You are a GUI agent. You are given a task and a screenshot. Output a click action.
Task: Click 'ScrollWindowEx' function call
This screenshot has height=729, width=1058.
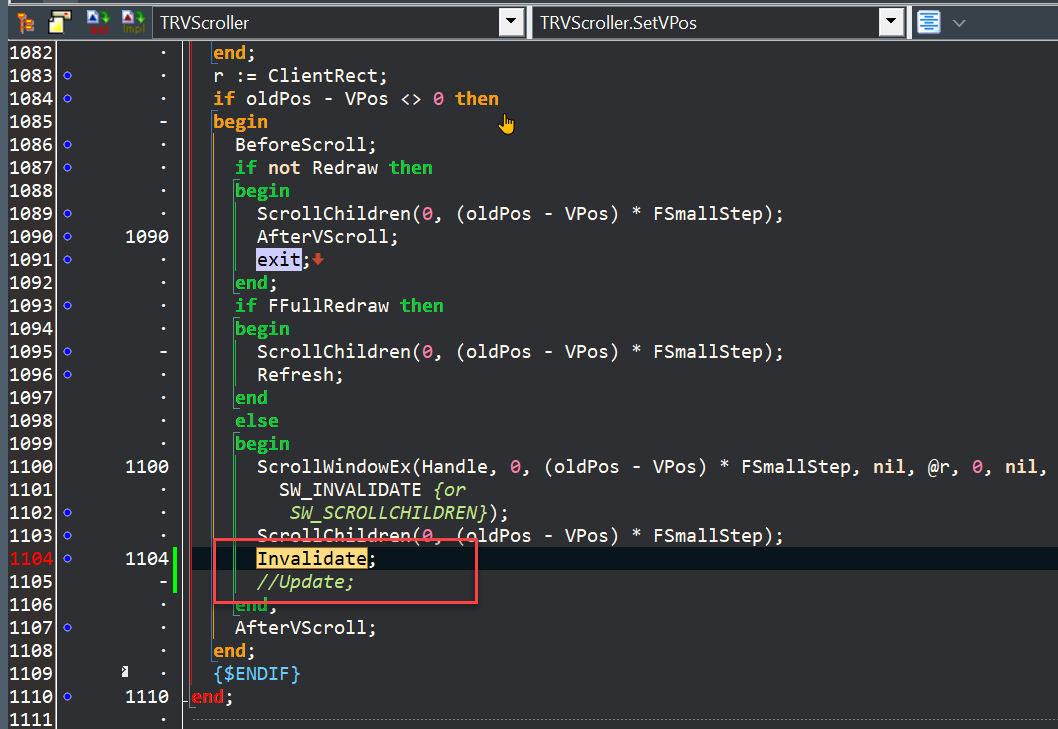(x=333, y=466)
